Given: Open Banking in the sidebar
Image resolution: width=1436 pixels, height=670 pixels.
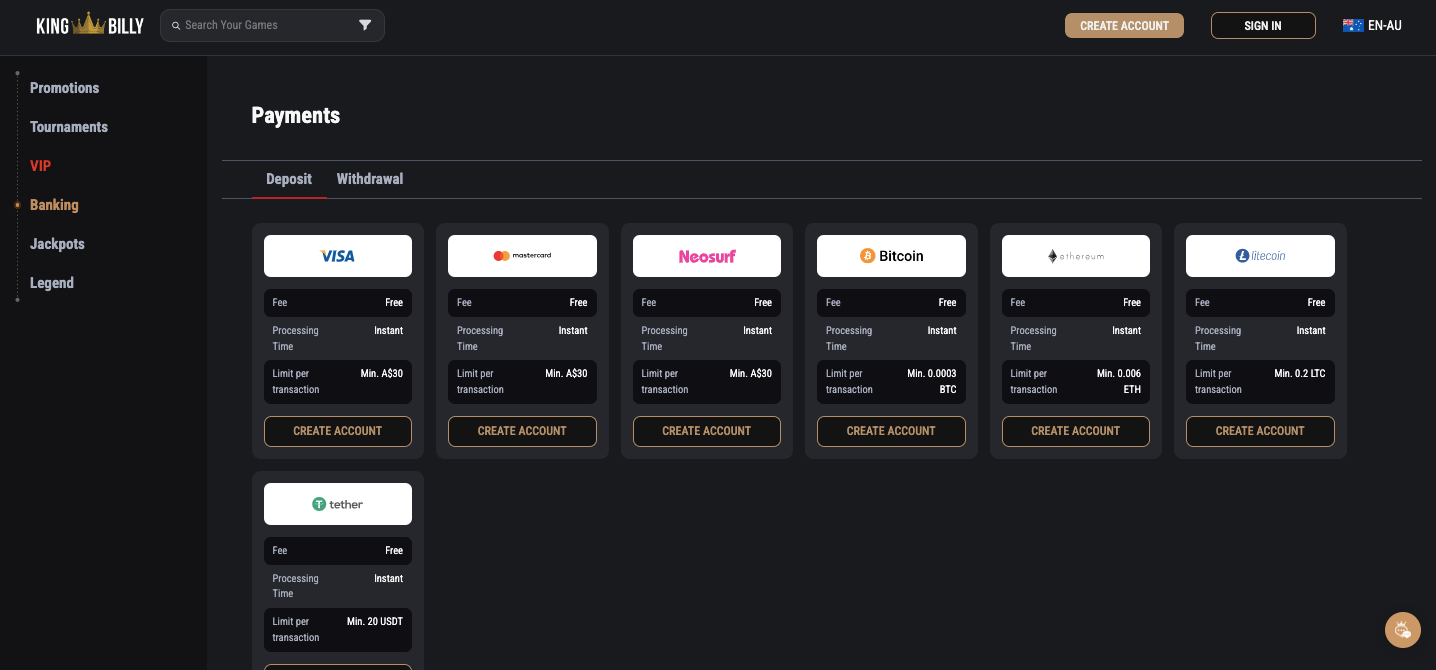Looking at the screenshot, I should [x=54, y=205].
